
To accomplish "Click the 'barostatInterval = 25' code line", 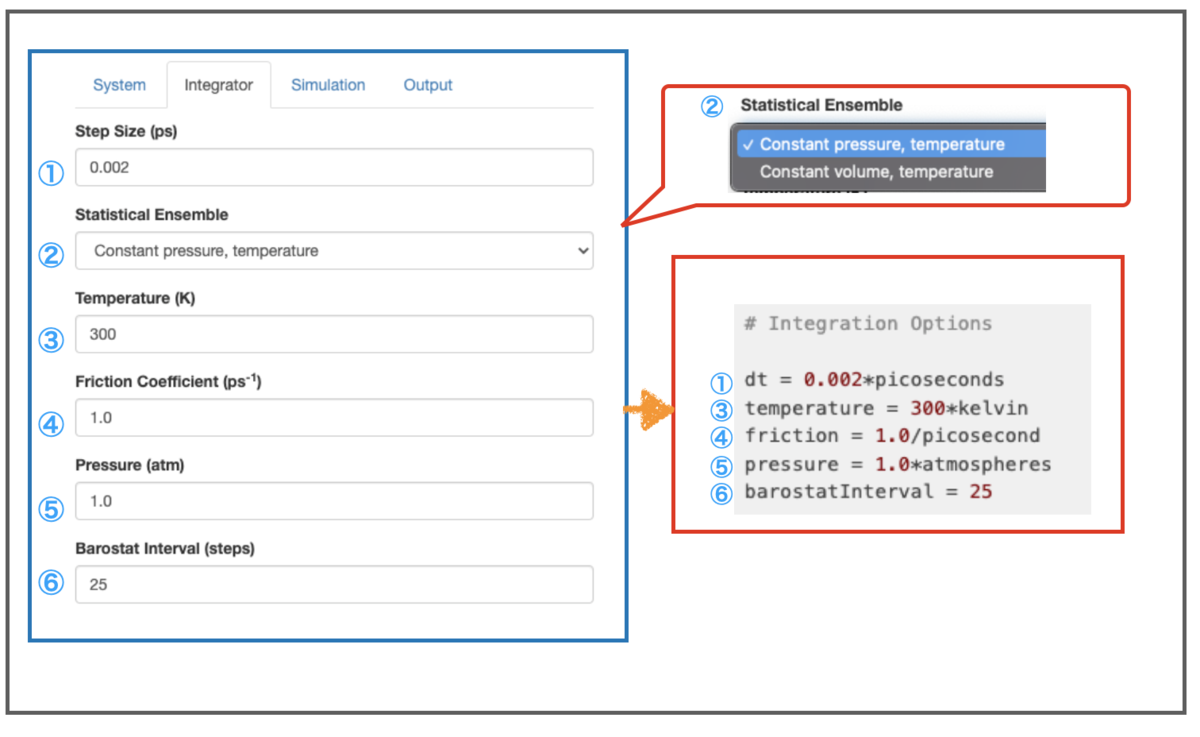I will pos(868,492).
